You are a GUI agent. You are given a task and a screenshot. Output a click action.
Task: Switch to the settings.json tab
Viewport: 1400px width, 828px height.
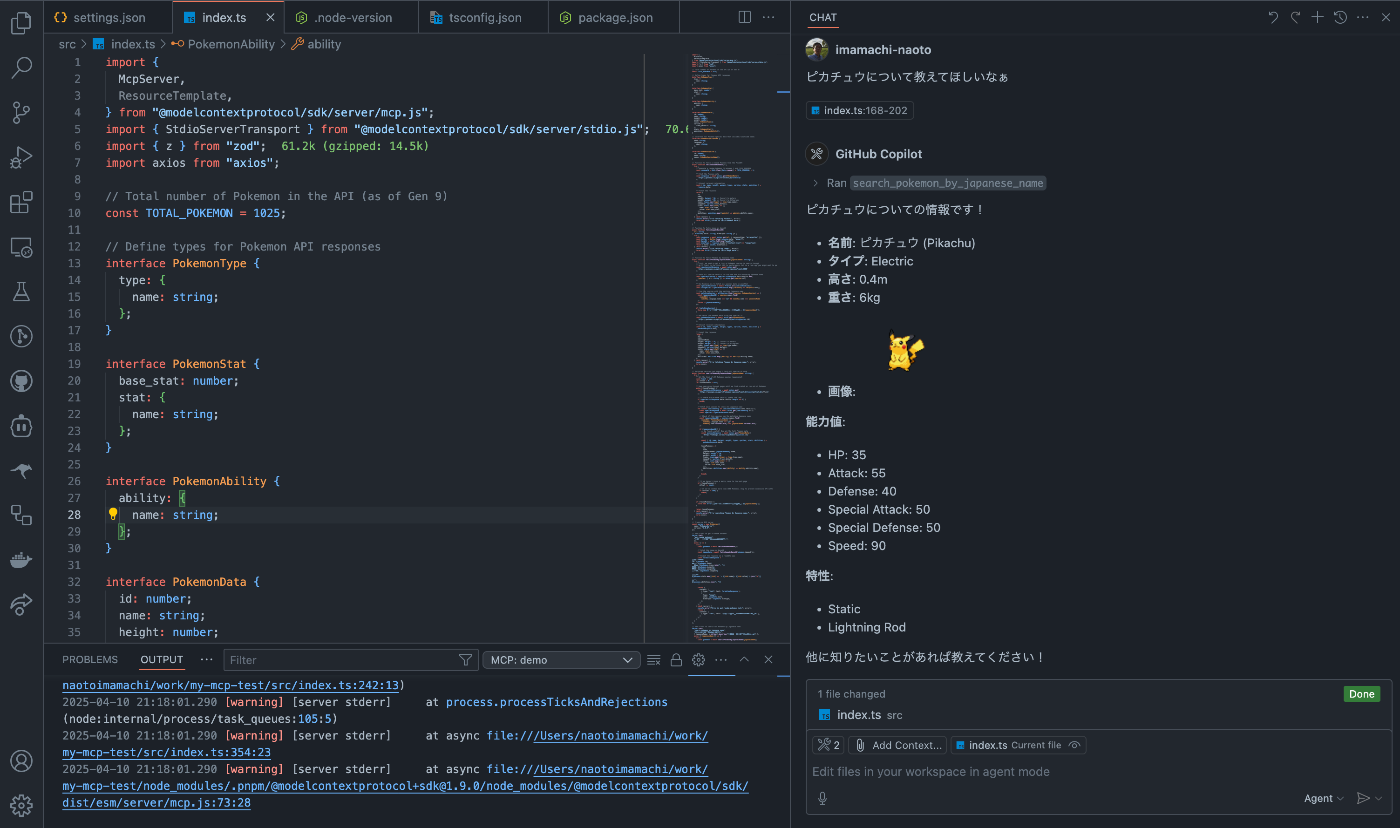point(108,18)
